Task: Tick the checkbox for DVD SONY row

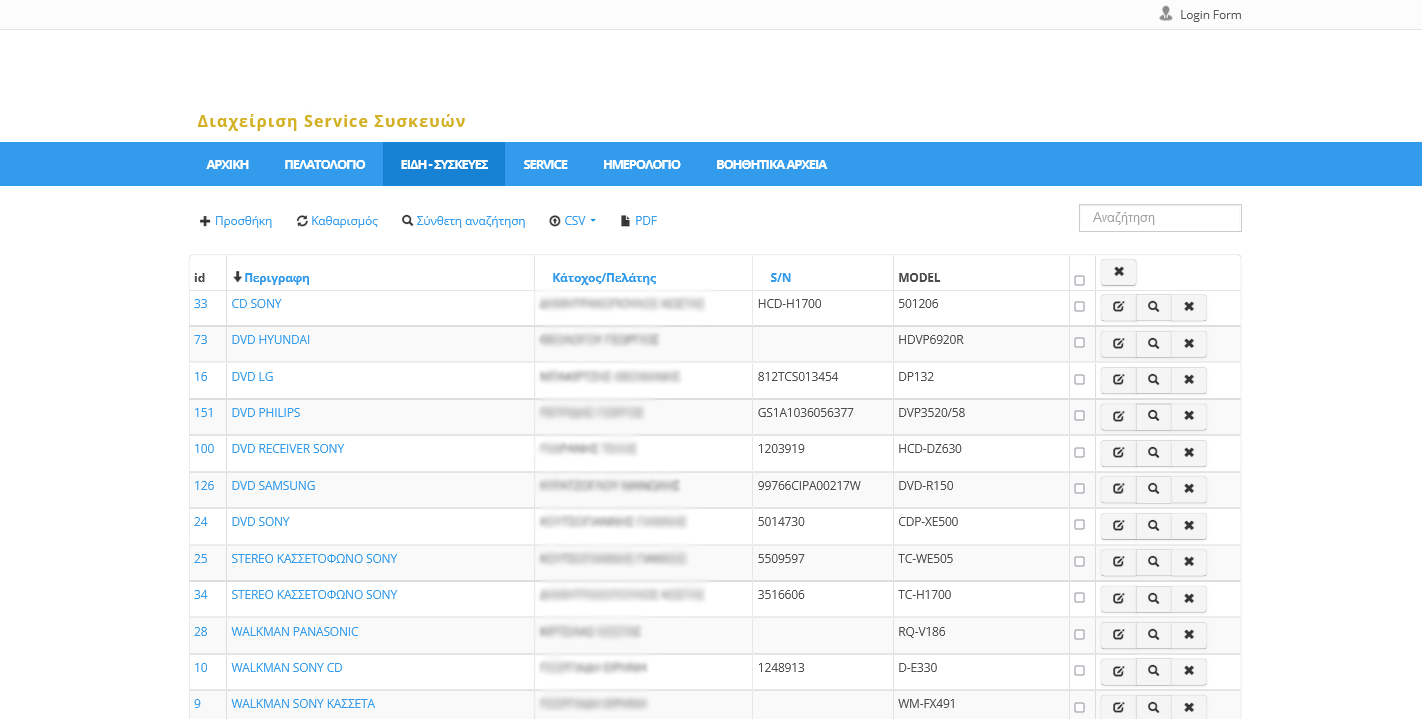Action: point(1079,525)
